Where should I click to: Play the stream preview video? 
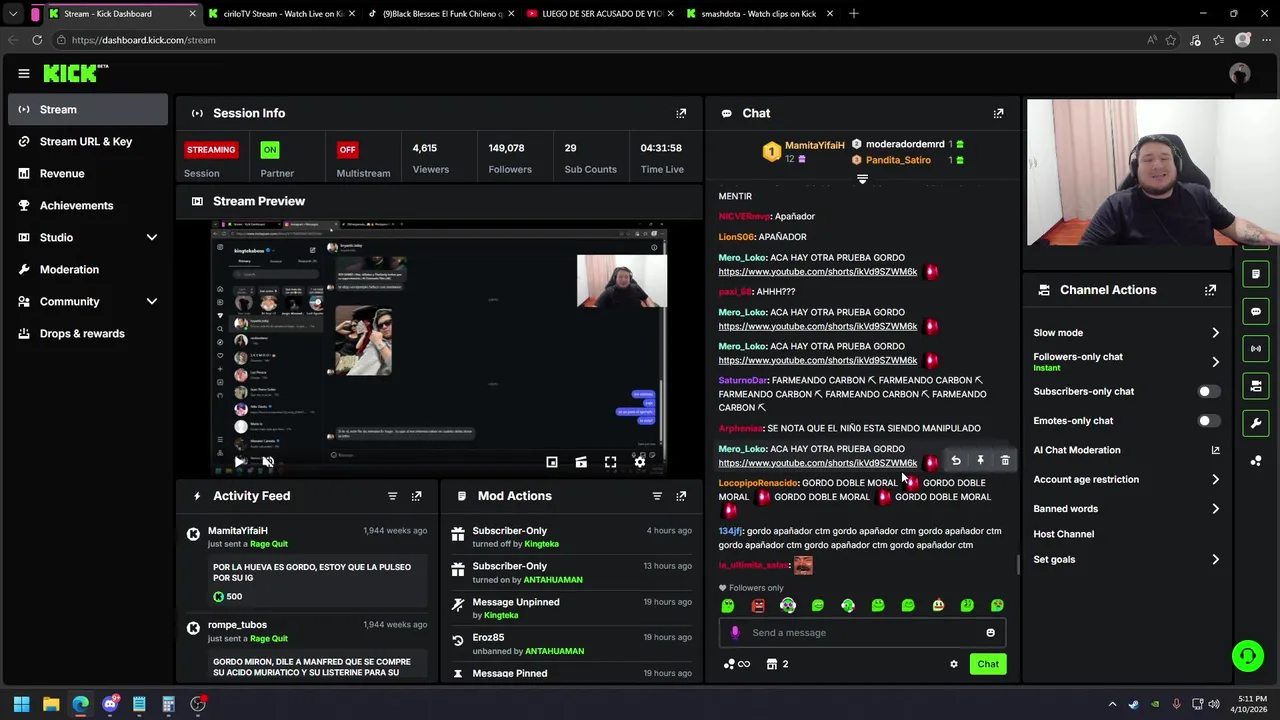(x=240, y=462)
